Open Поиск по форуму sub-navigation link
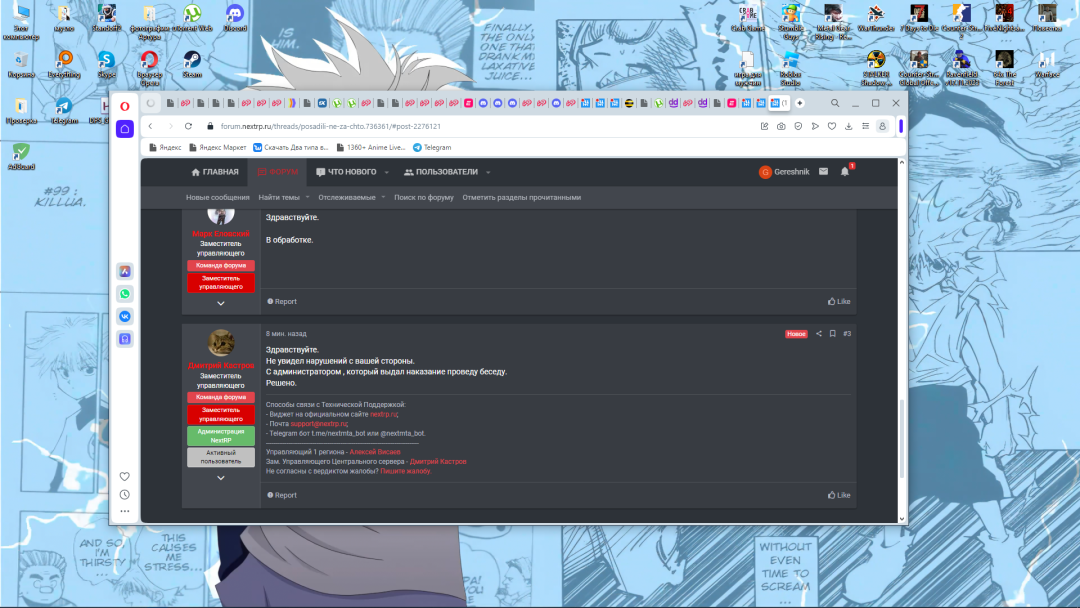The image size is (1080, 608). [x=424, y=198]
